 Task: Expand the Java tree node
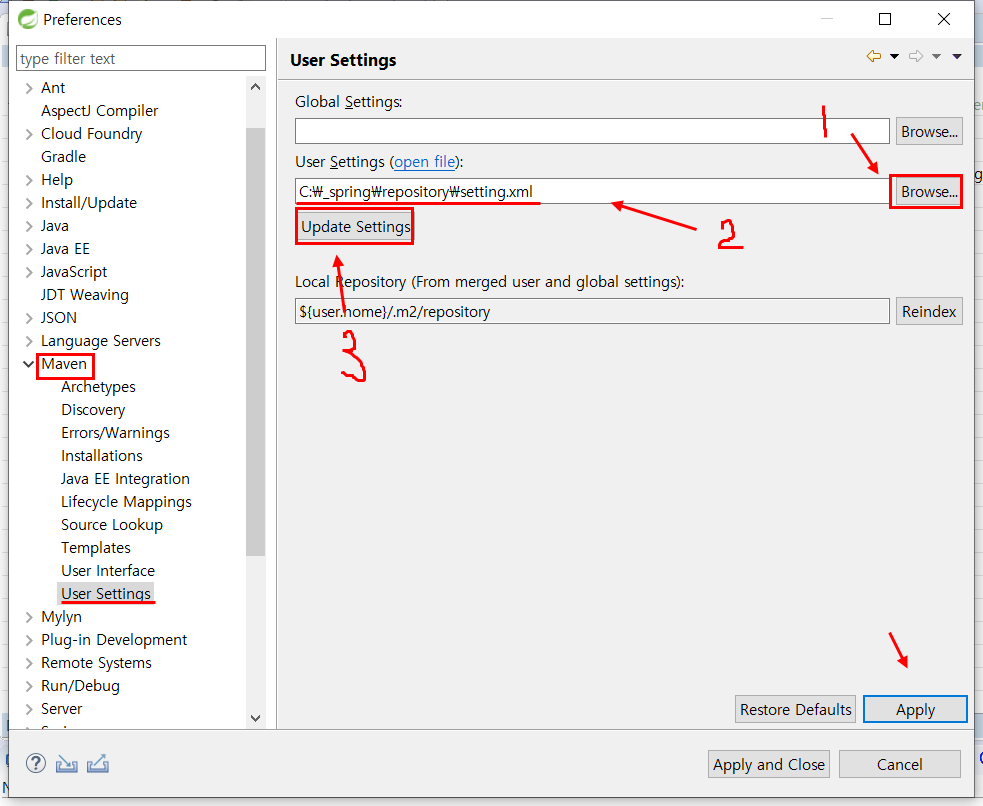(29, 226)
